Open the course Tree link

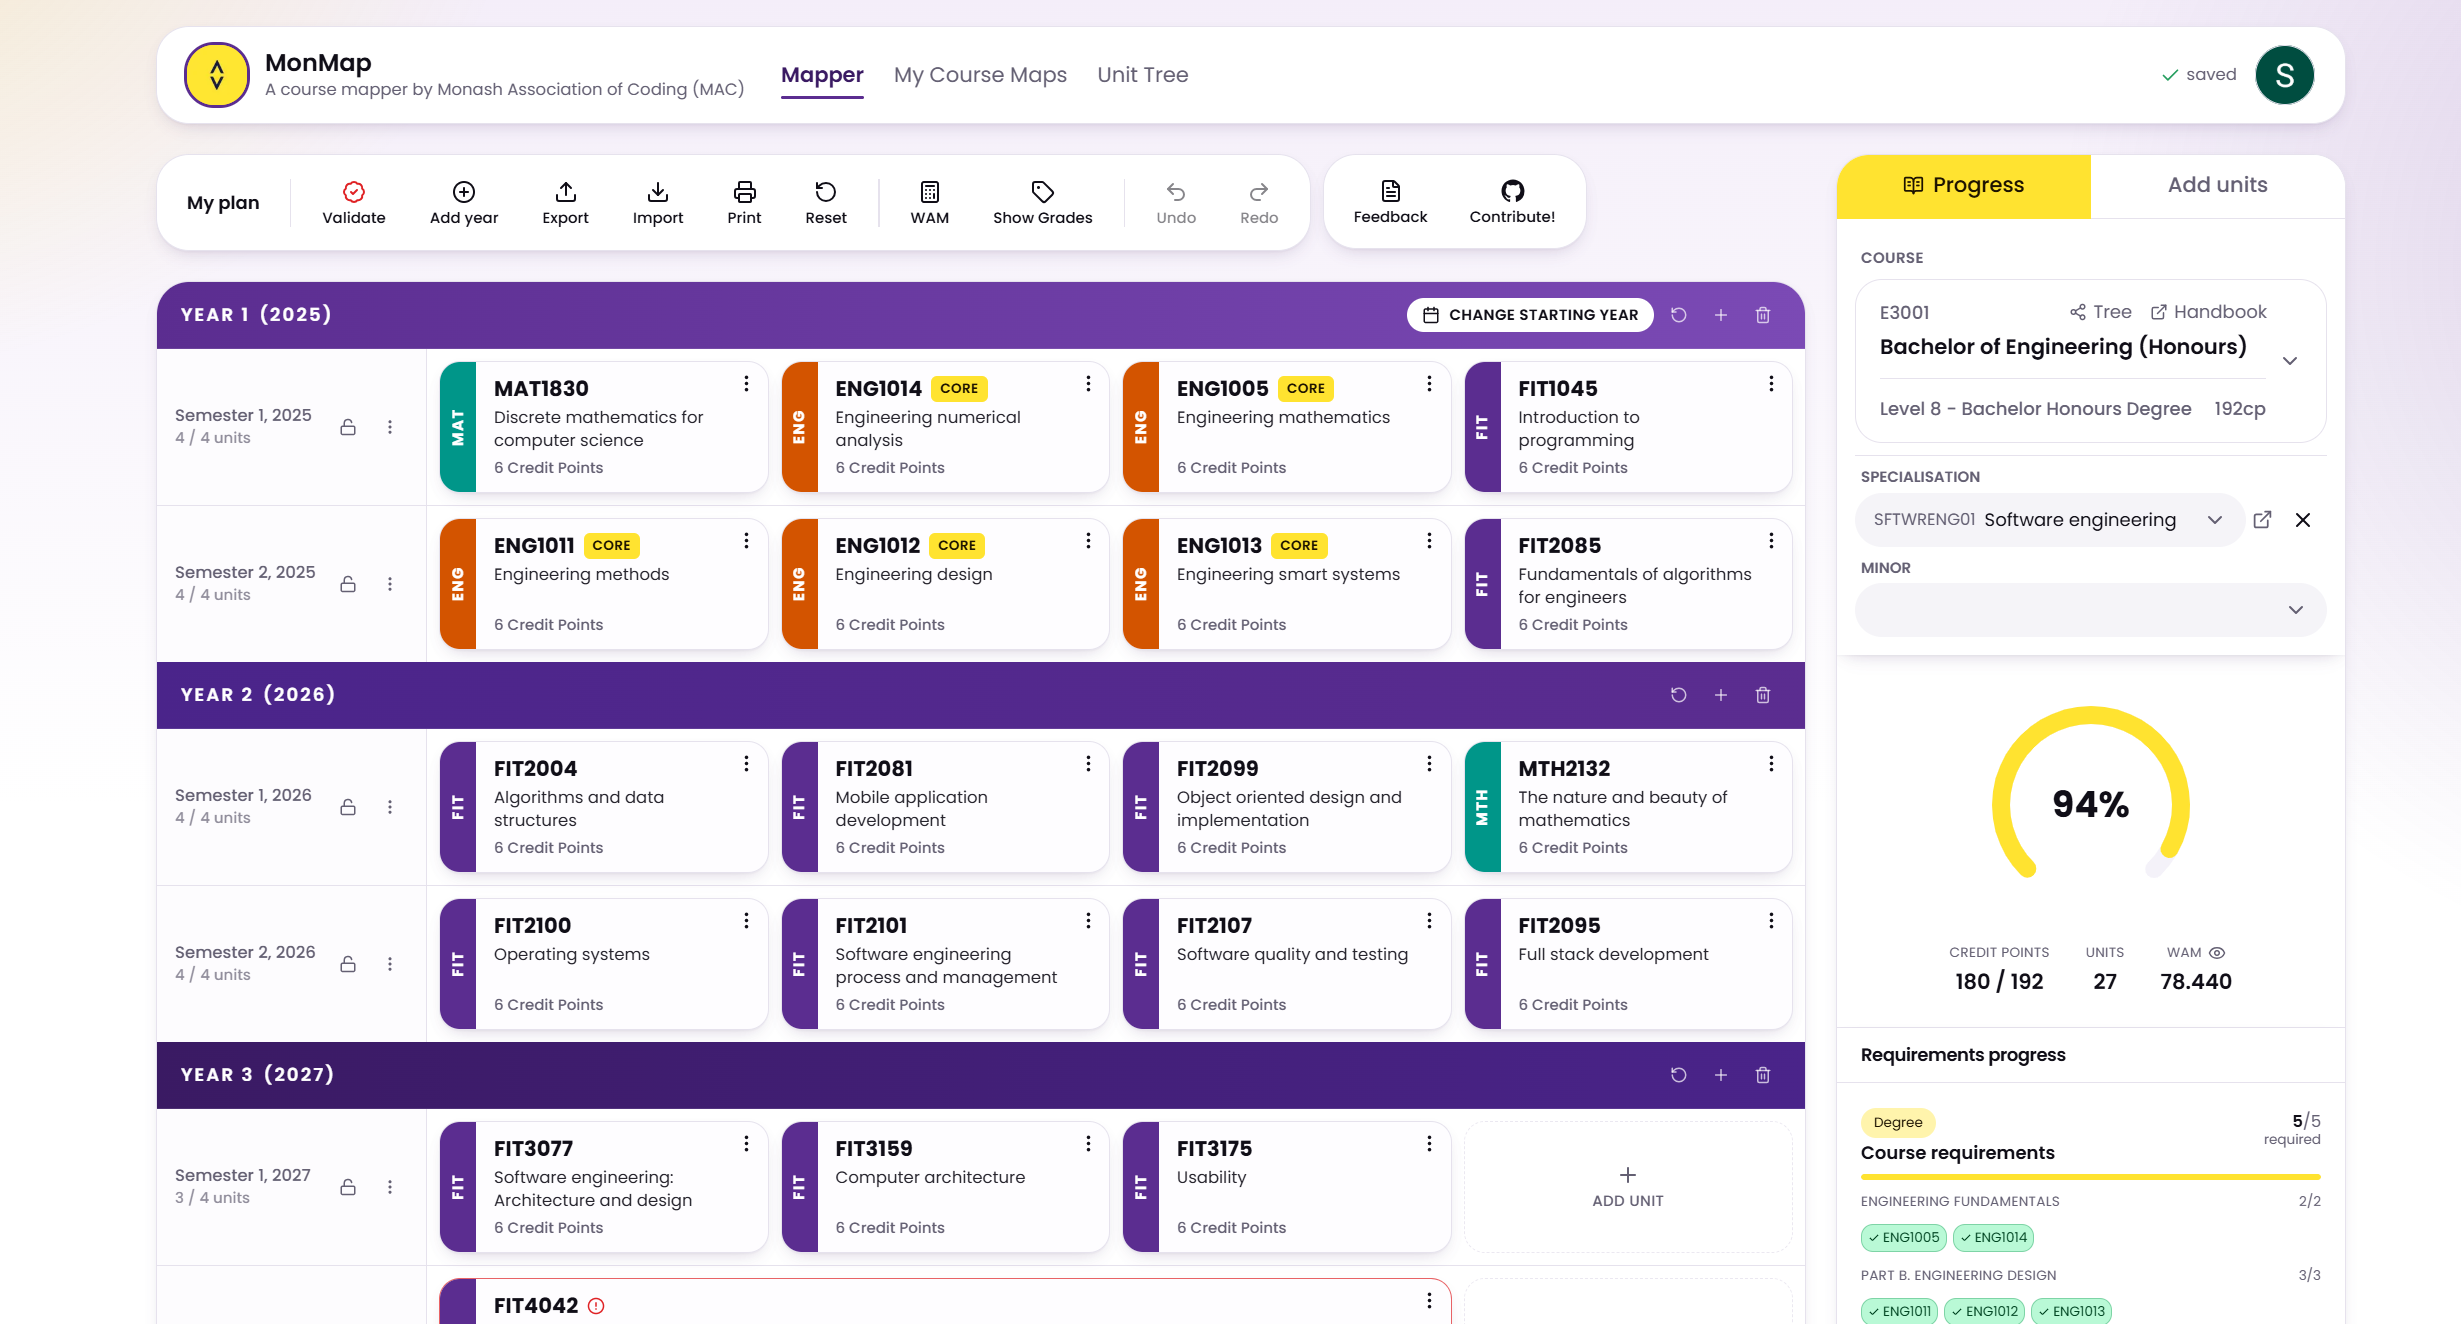point(2101,312)
